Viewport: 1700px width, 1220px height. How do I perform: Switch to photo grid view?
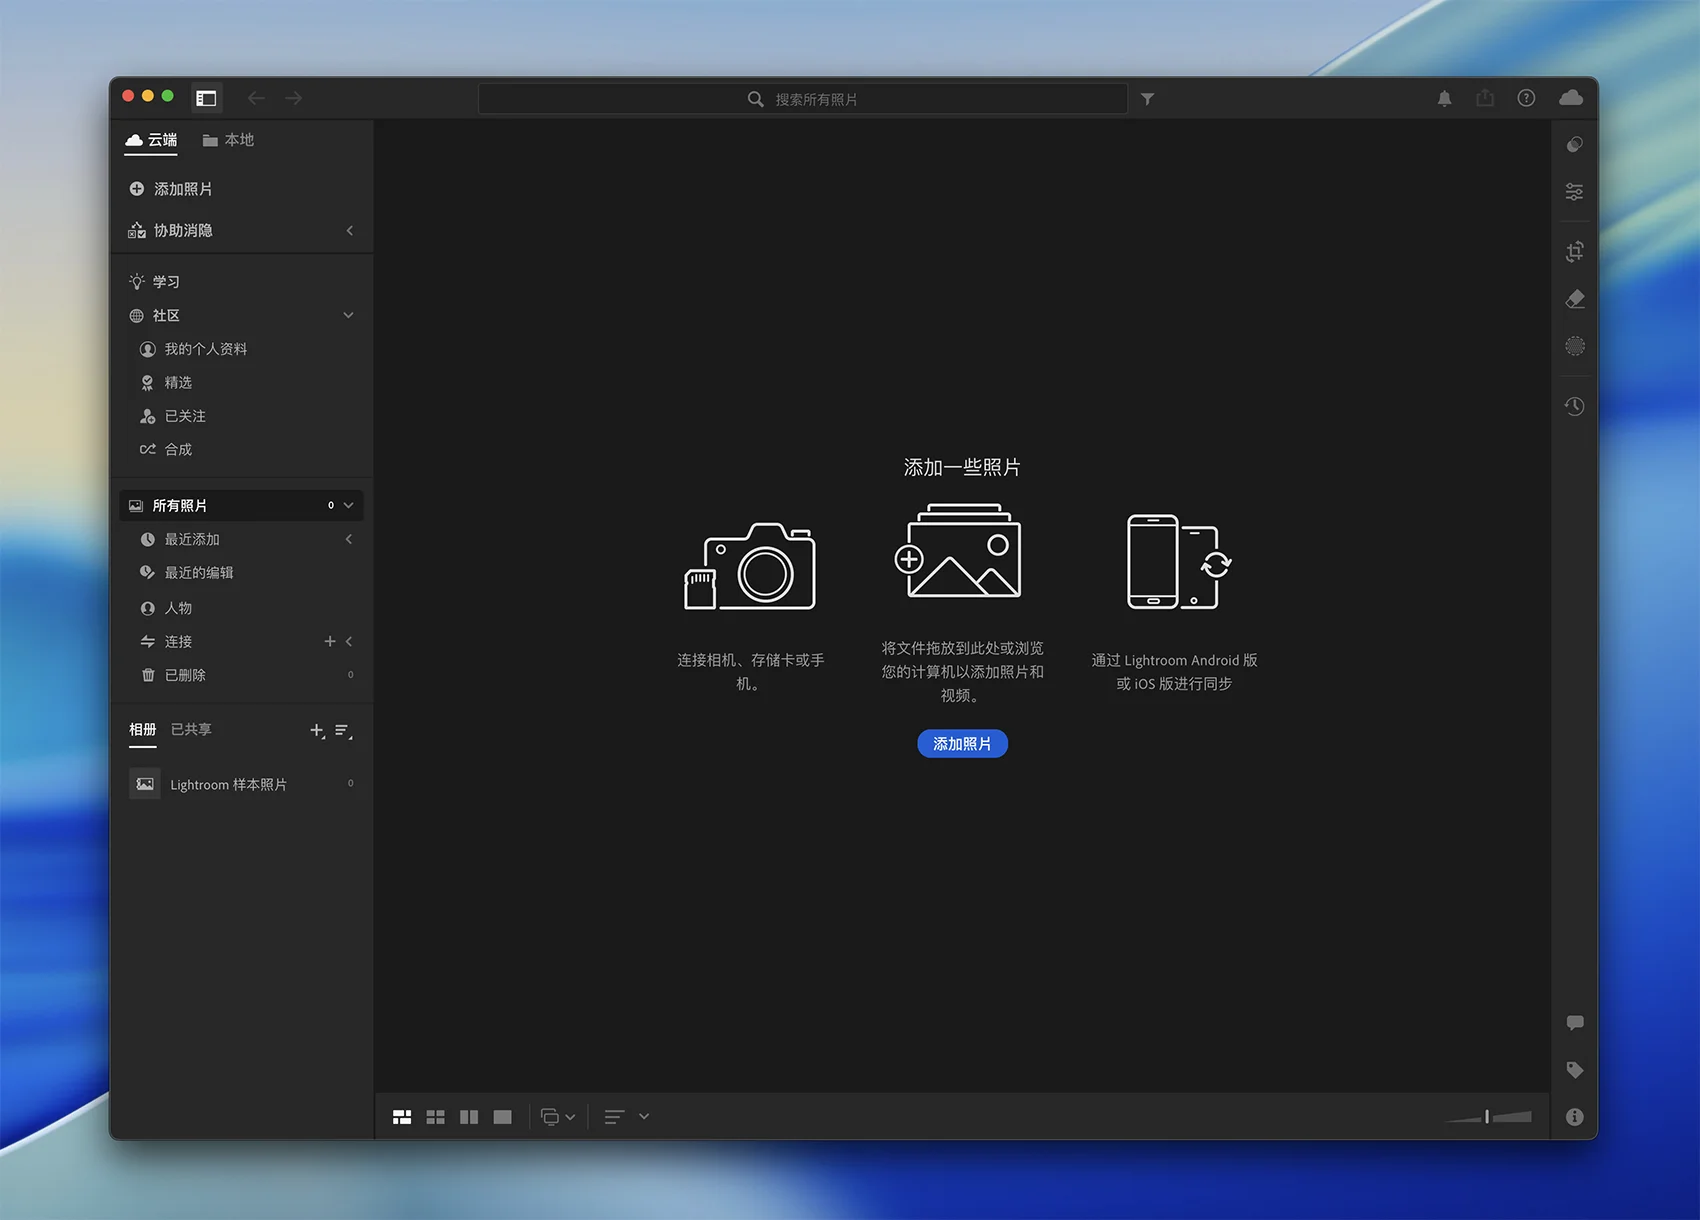point(402,1117)
